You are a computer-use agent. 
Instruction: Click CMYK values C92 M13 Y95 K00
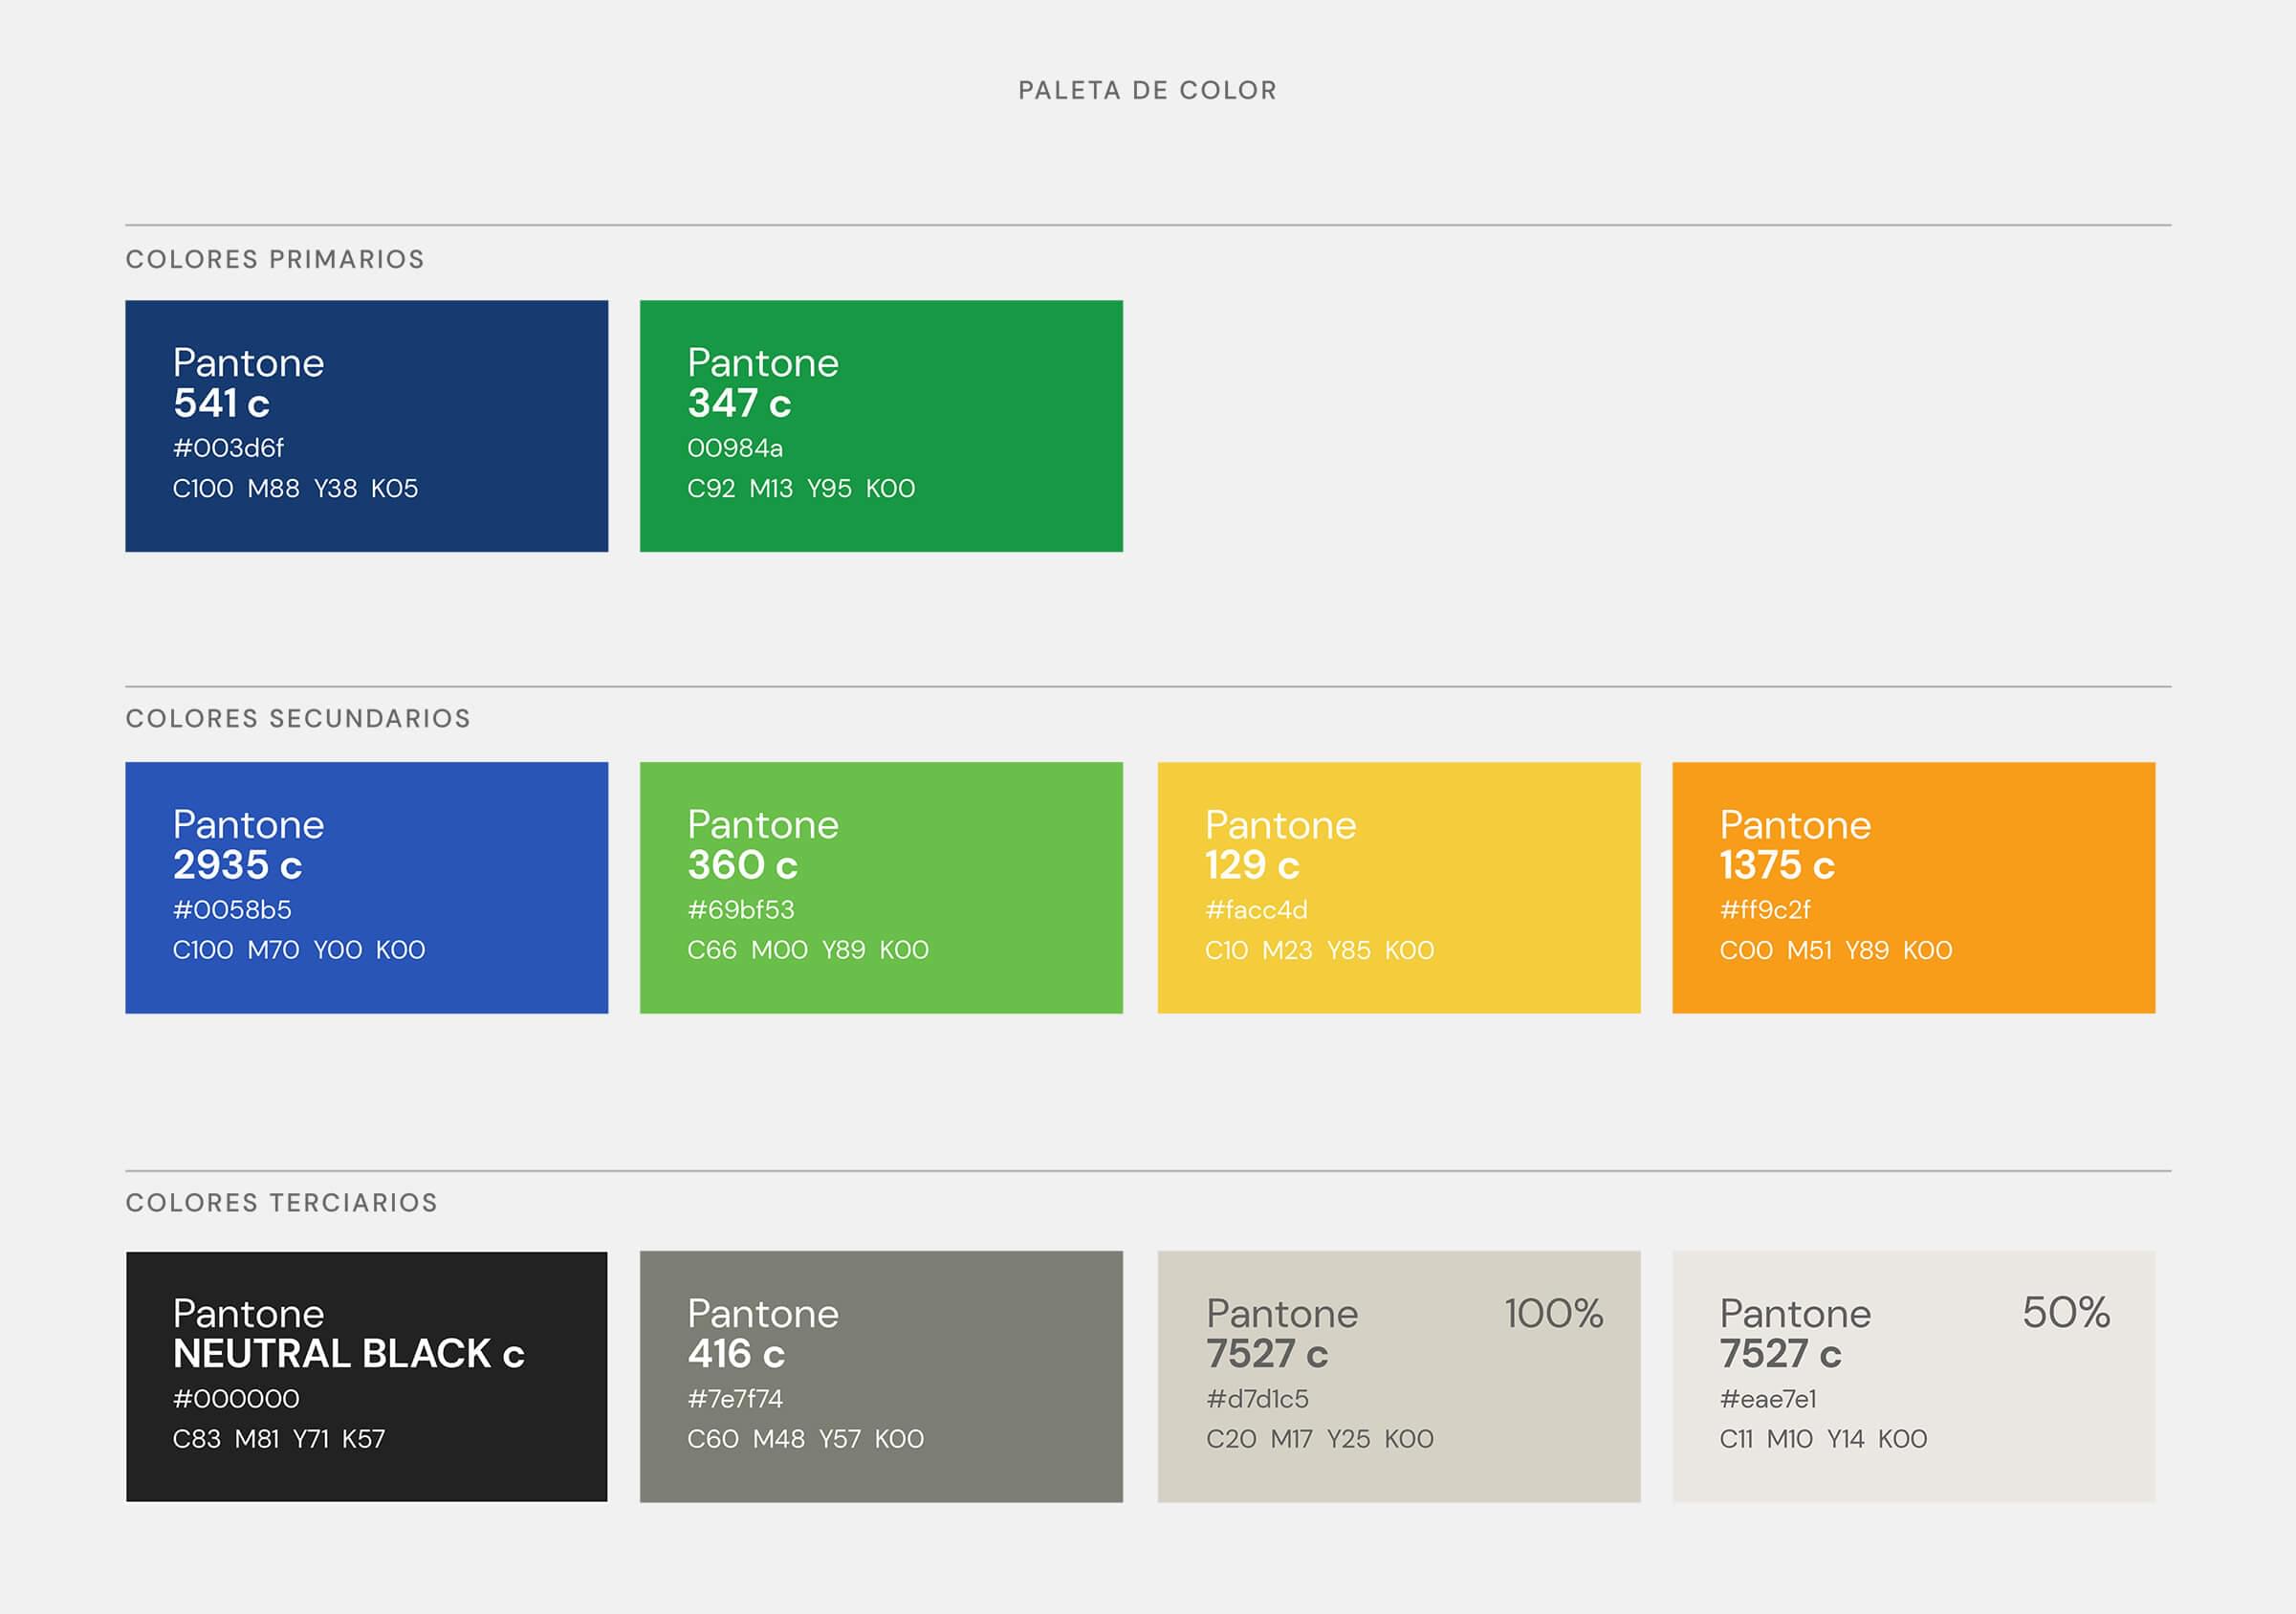click(x=801, y=489)
